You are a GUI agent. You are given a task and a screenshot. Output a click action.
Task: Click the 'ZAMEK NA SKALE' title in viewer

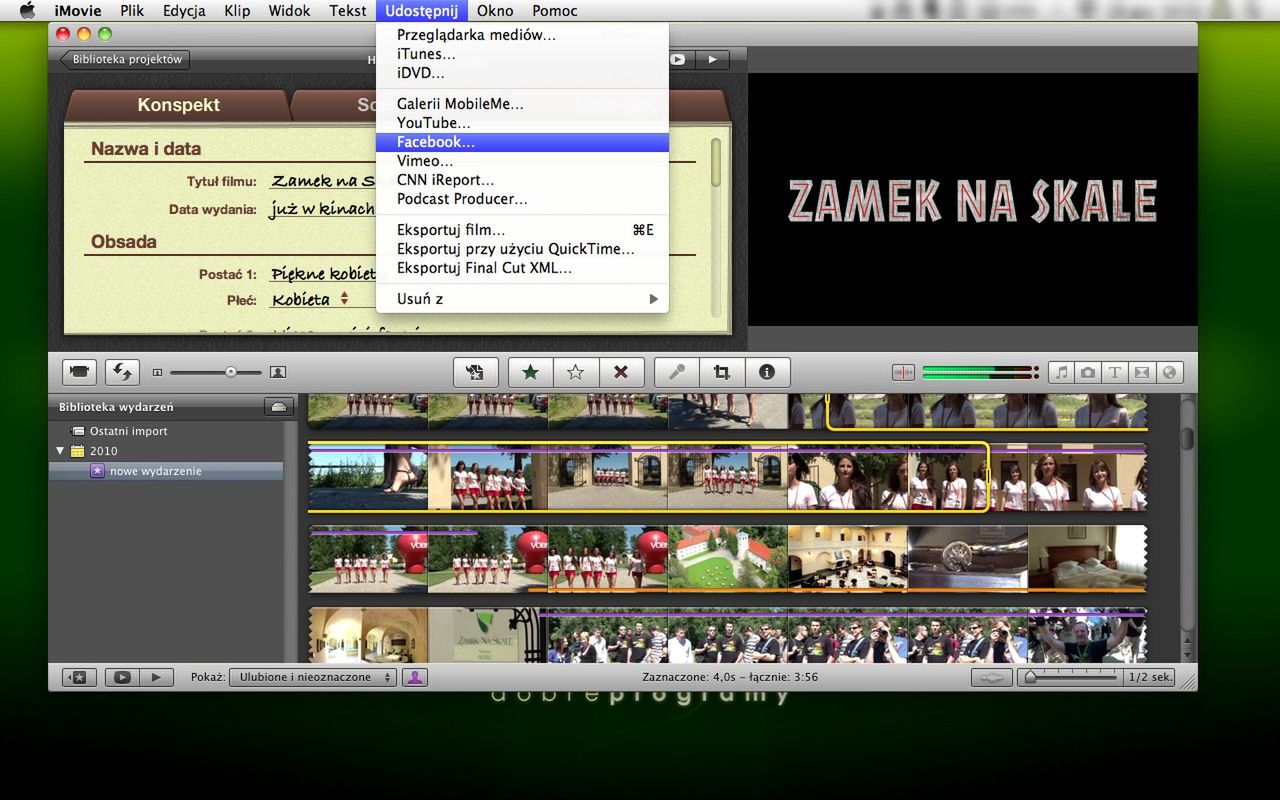[x=973, y=201]
